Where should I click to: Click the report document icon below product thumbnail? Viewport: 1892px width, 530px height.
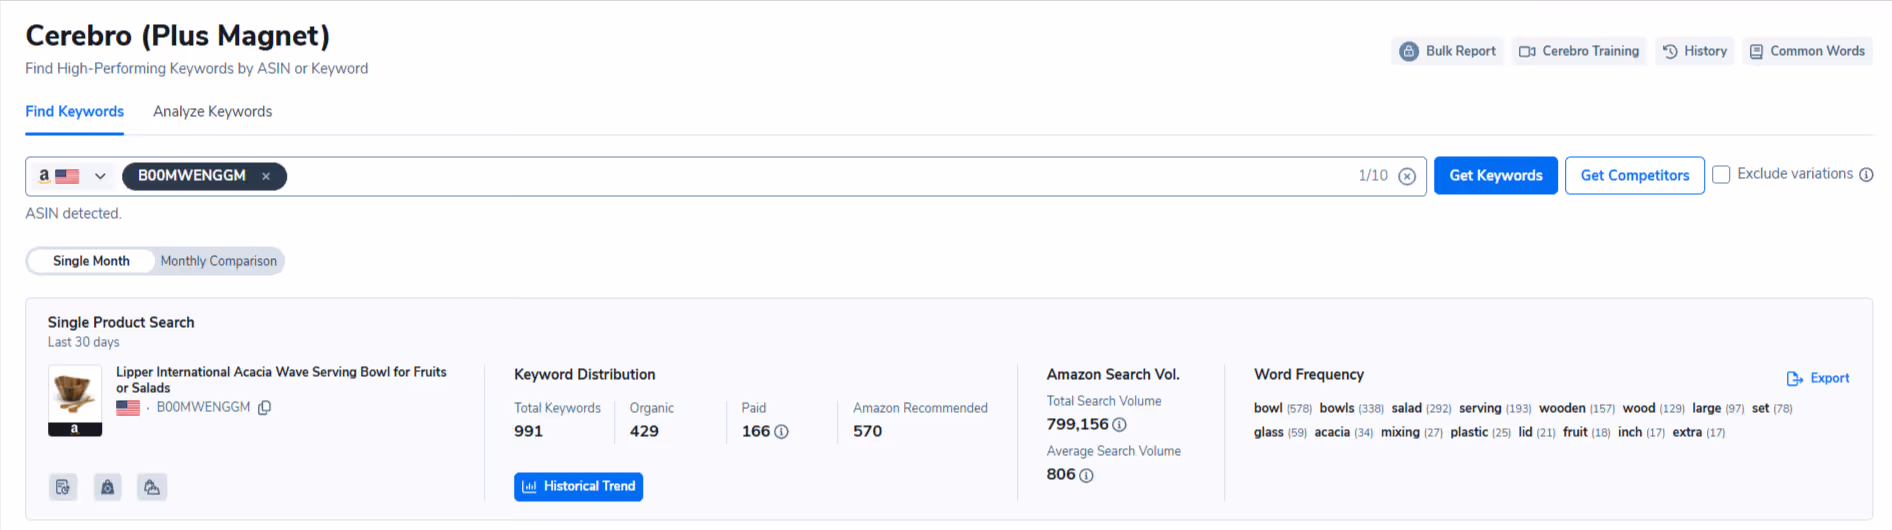pyautogui.click(x=63, y=487)
